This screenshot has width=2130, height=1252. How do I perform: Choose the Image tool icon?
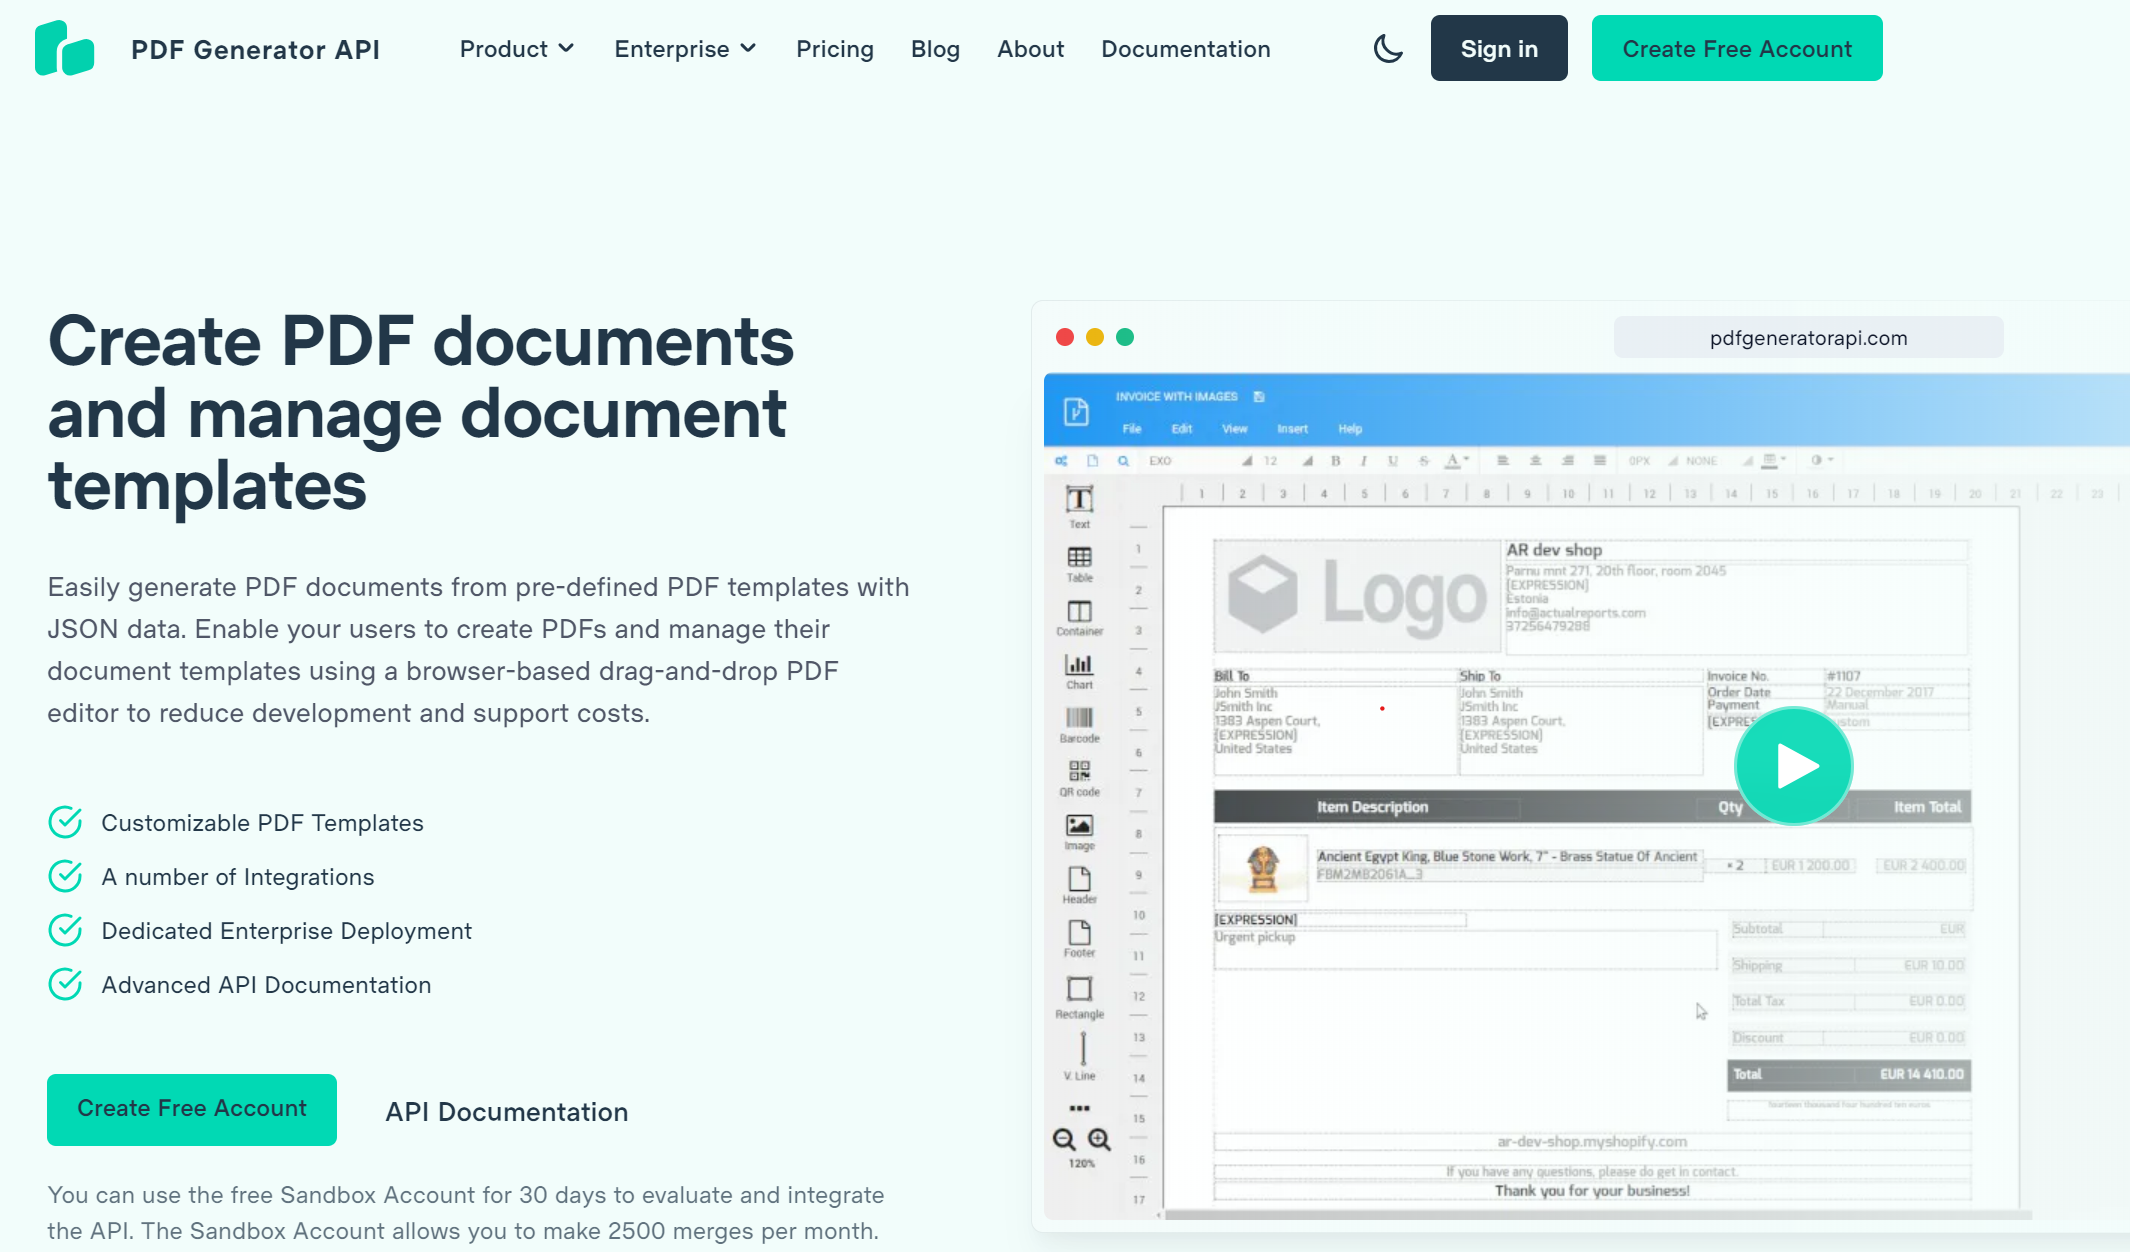pyautogui.click(x=1079, y=832)
